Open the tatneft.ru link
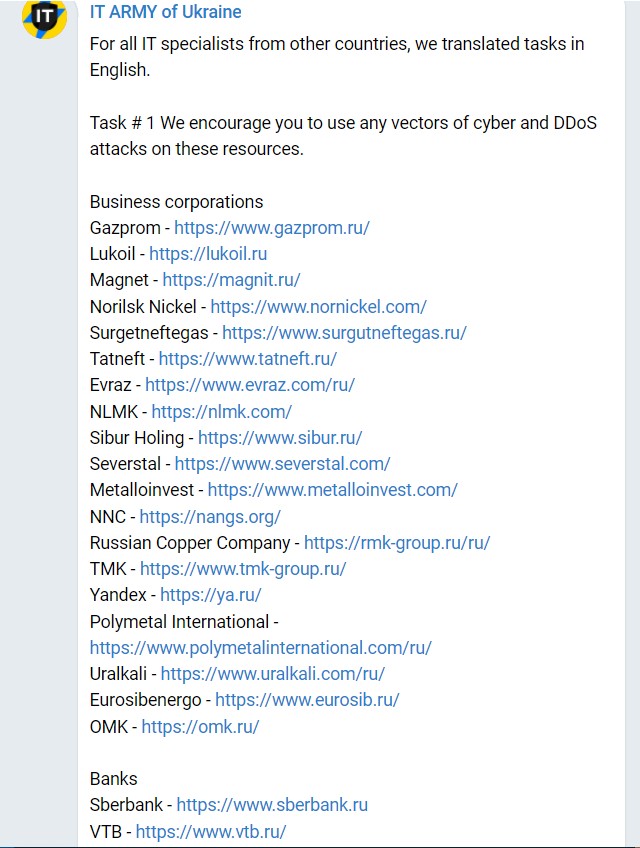 click(x=247, y=359)
